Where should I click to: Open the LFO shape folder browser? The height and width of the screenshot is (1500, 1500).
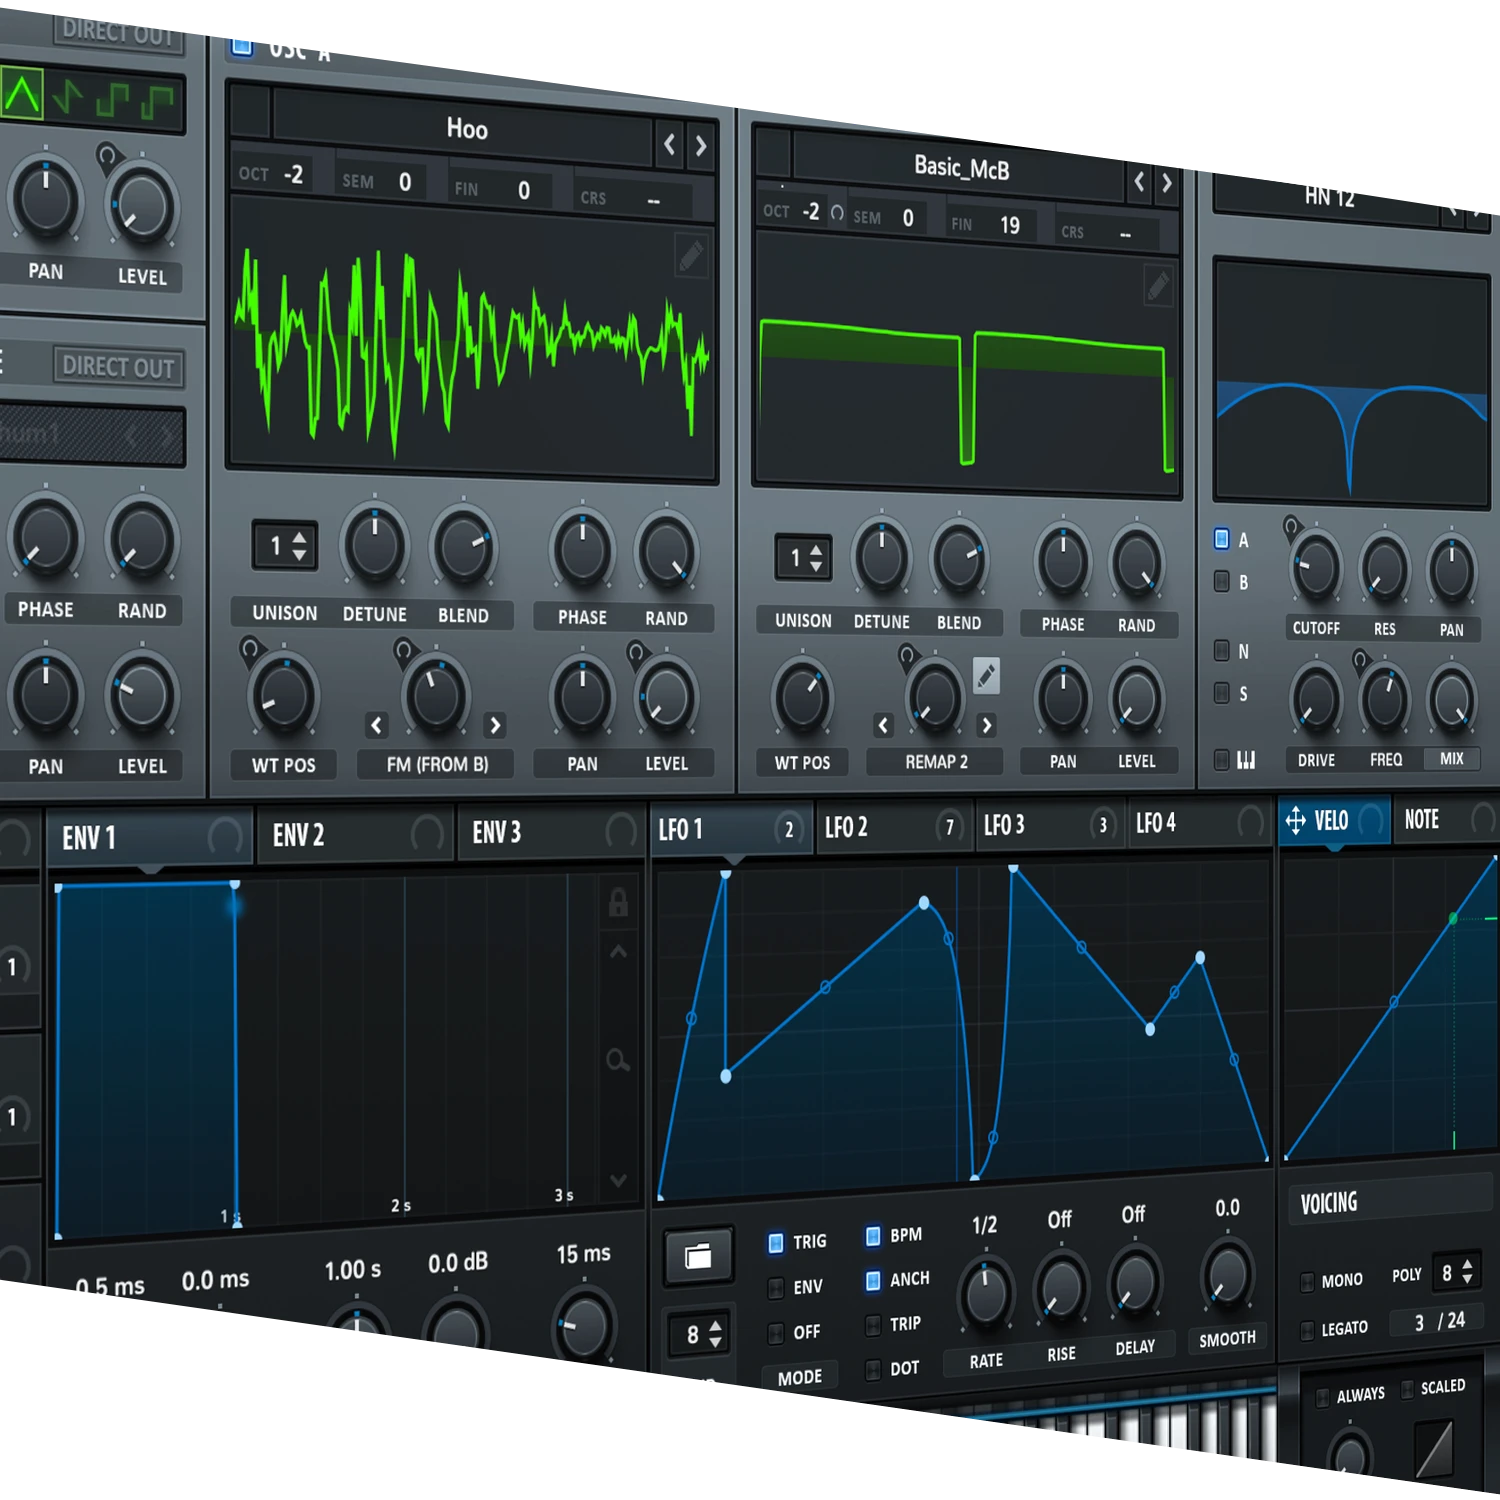coord(698,1256)
